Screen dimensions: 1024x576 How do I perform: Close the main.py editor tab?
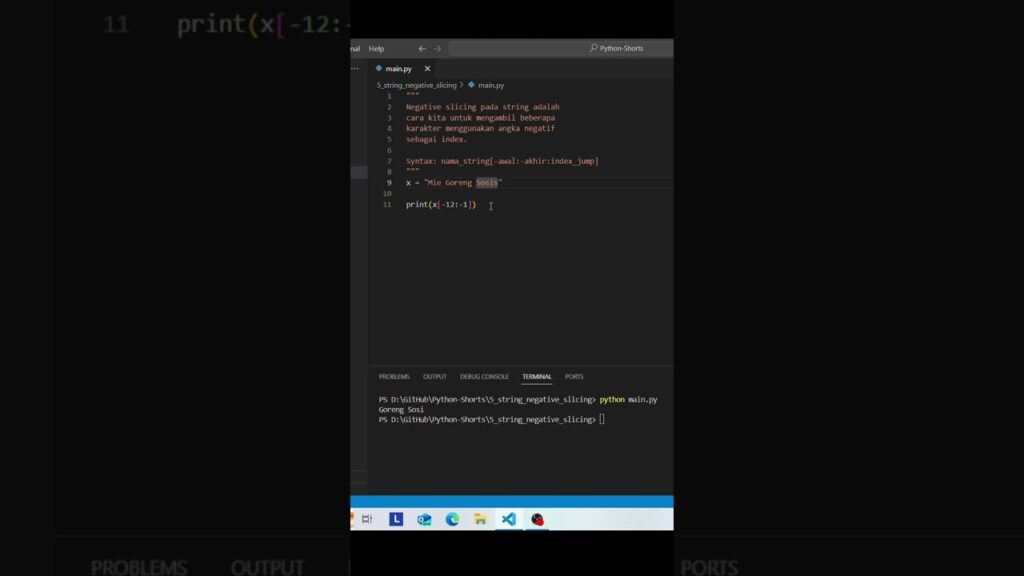pos(428,69)
